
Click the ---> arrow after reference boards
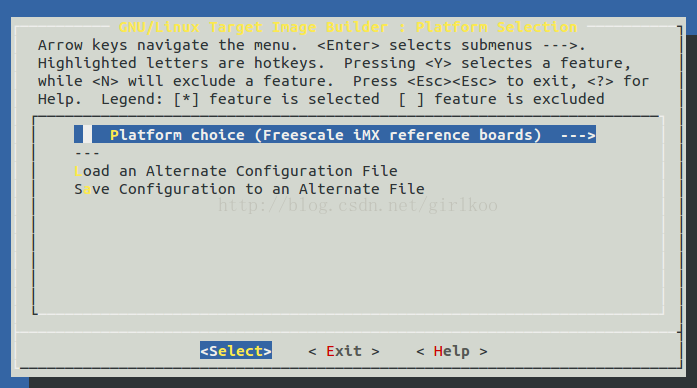pos(578,135)
